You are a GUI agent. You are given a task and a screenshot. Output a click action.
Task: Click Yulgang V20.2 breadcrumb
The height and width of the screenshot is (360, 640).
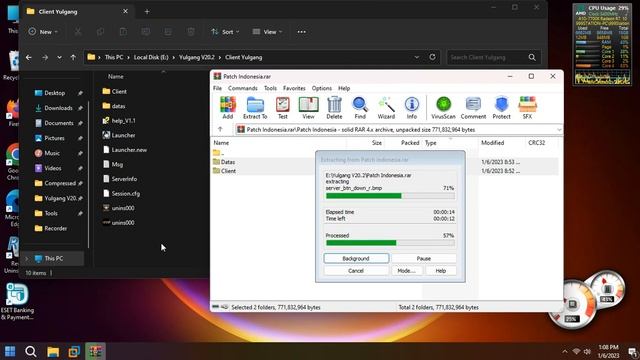coord(197,58)
